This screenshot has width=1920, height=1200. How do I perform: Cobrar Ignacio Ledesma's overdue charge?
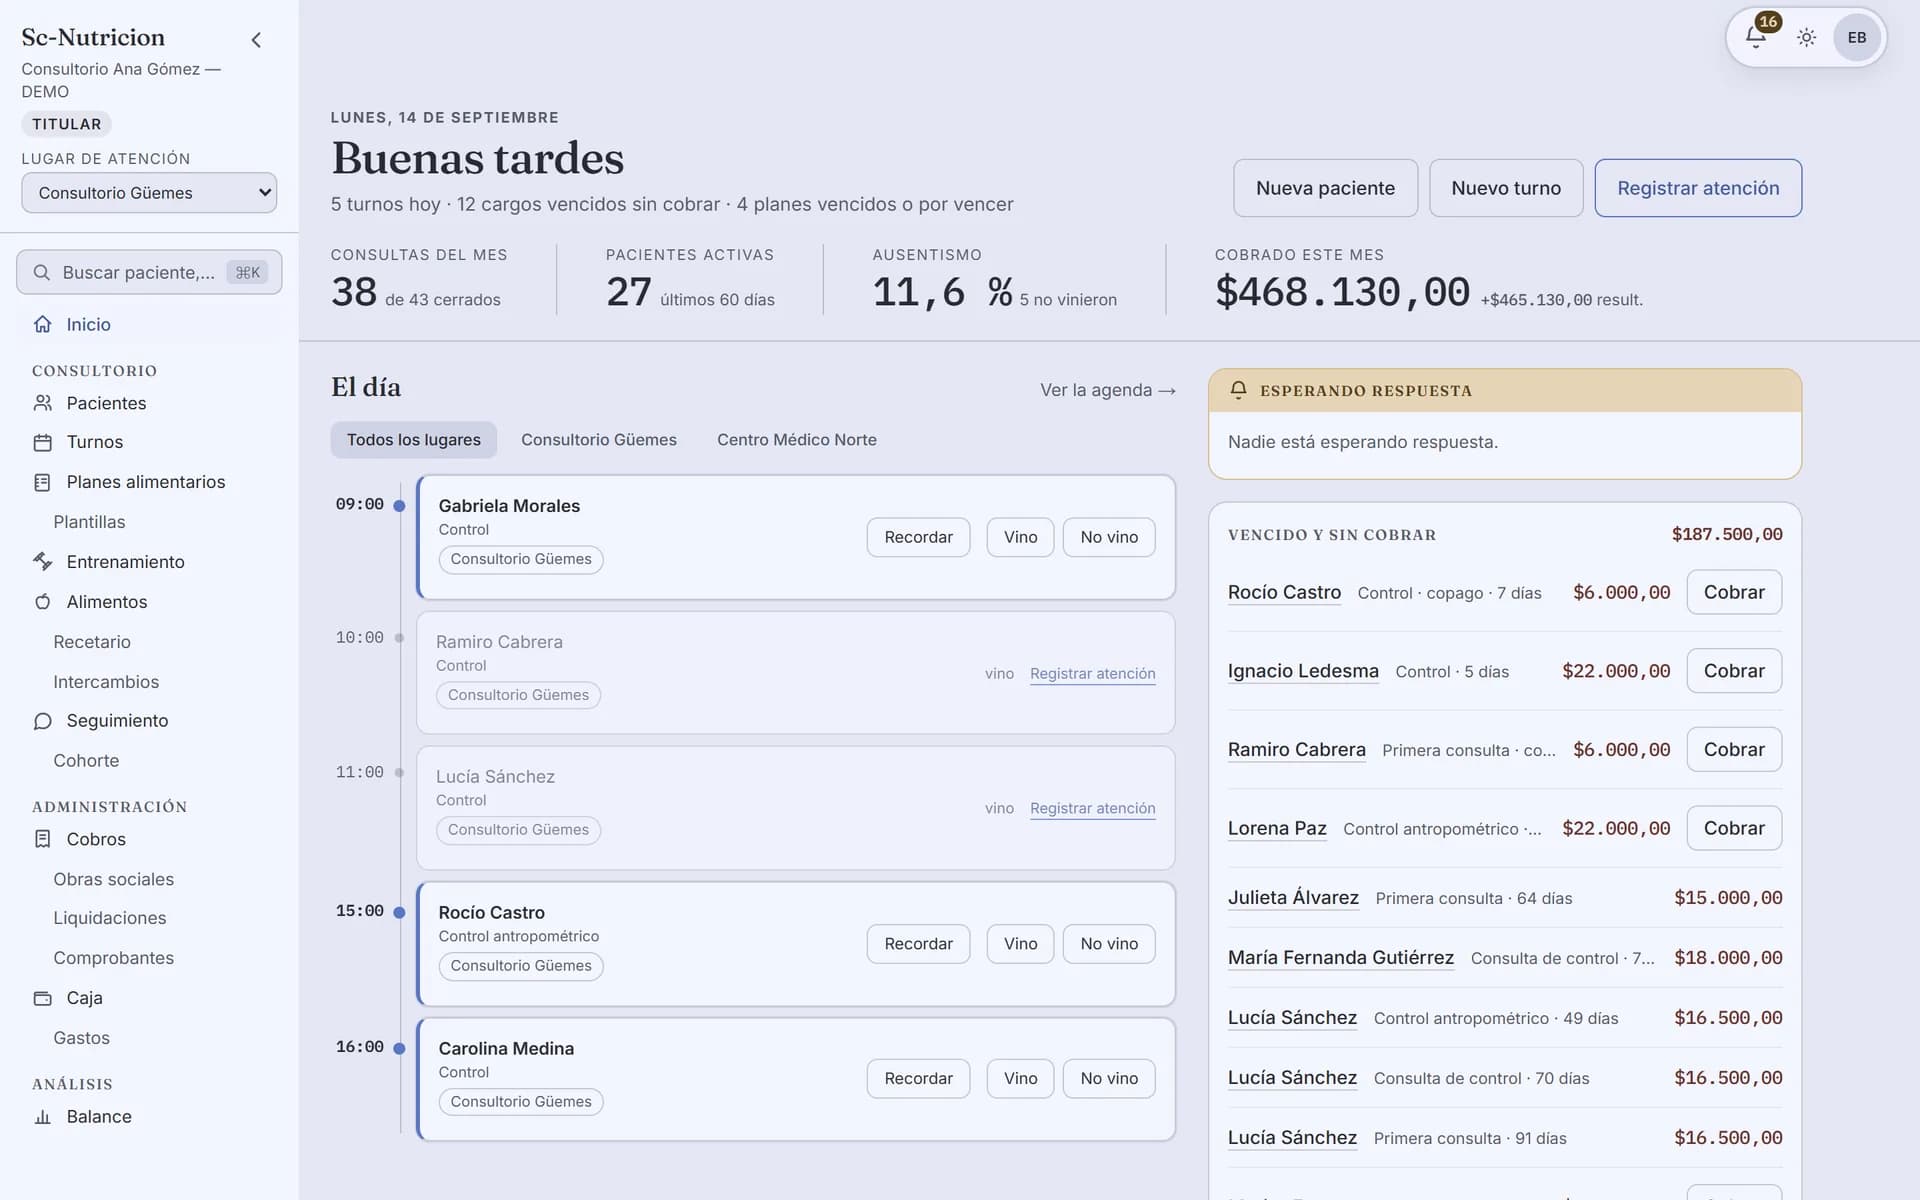point(1734,671)
